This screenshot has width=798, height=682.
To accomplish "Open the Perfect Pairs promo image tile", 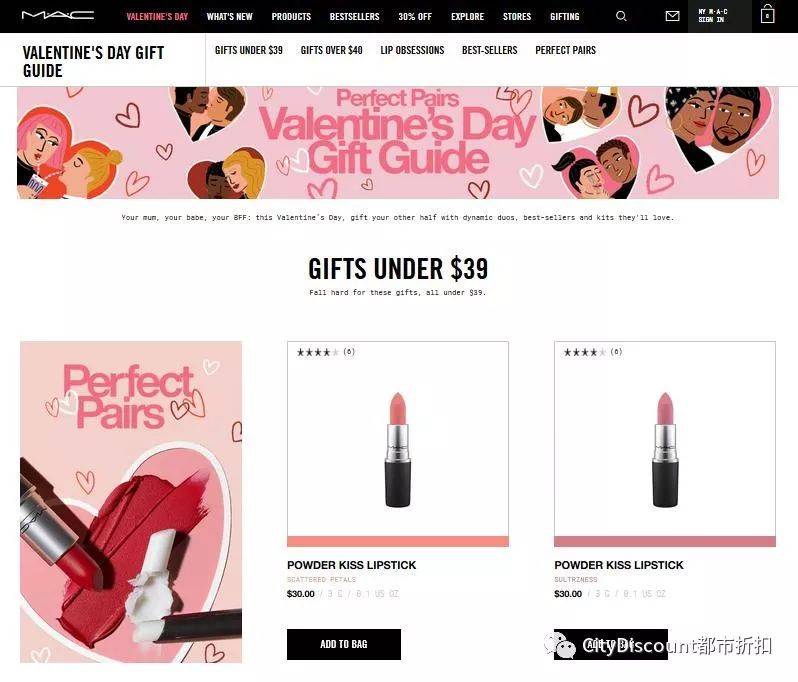I will click(131, 502).
